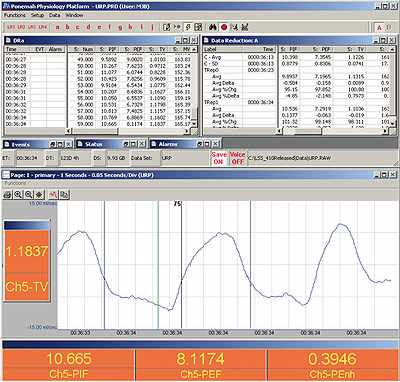Click the red waveform icon in graph toolbar

[x=53, y=194]
